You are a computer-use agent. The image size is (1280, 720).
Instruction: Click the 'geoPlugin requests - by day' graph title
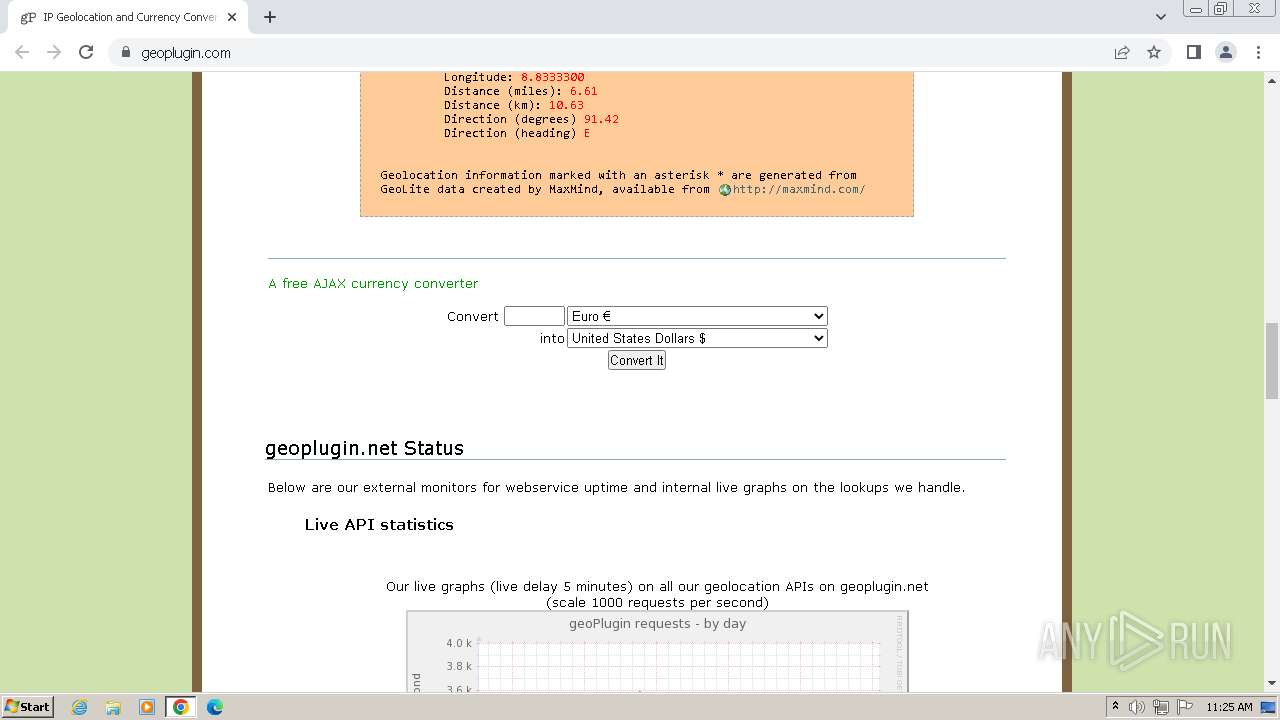point(657,623)
